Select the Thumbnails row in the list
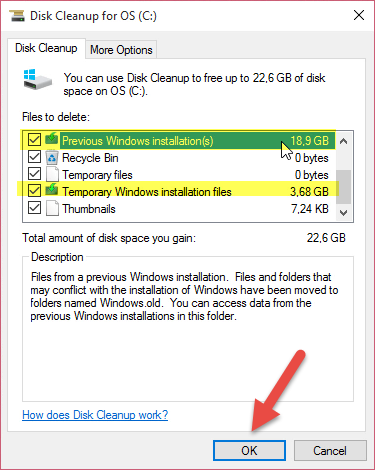This screenshot has width=375, height=470. point(179,209)
